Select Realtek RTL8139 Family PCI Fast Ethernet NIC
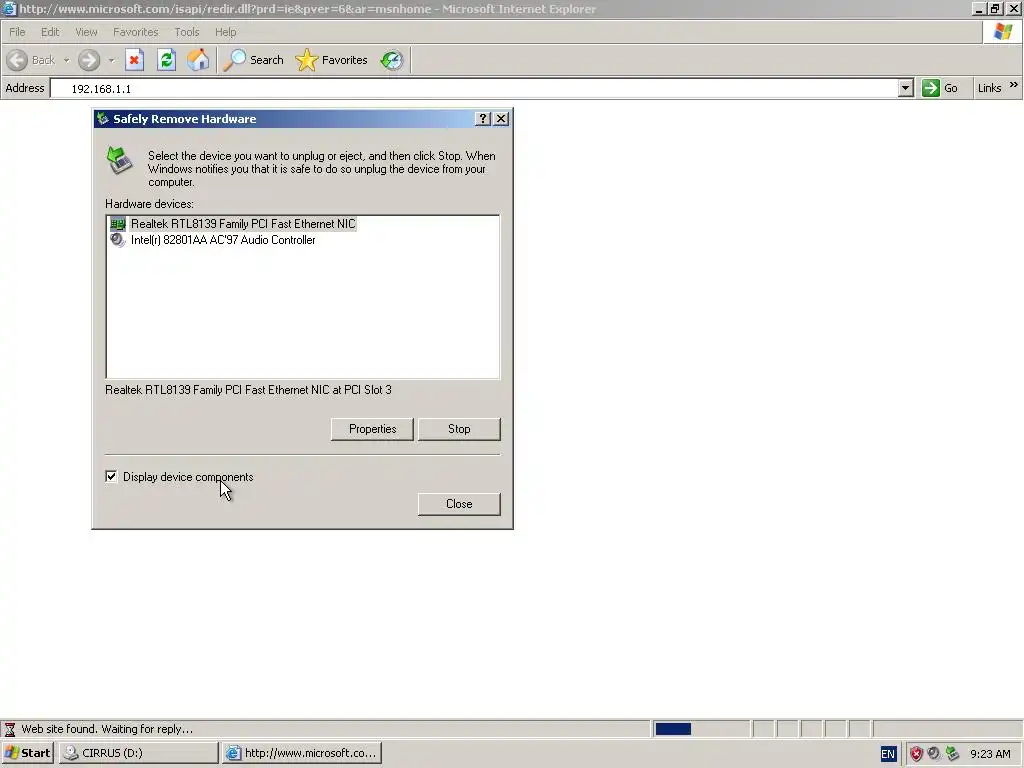The width and height of the screenshot is (1024, 768). [x=243, y=224]
